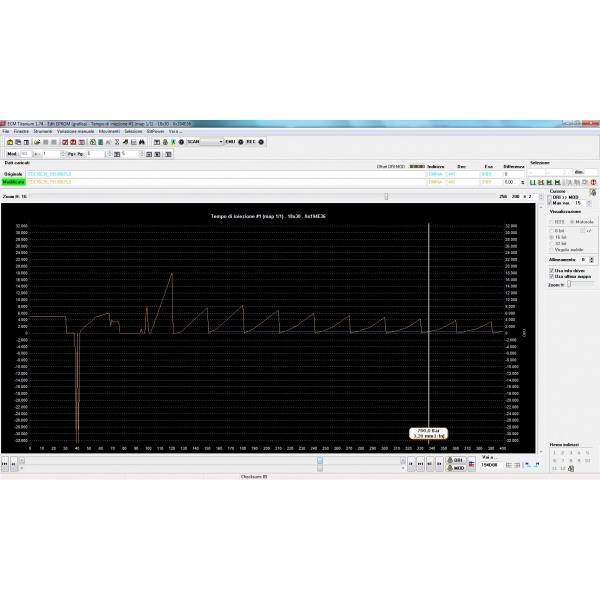Click the clipboard icon in Memo indirizzi

click(x=571, y=468)
